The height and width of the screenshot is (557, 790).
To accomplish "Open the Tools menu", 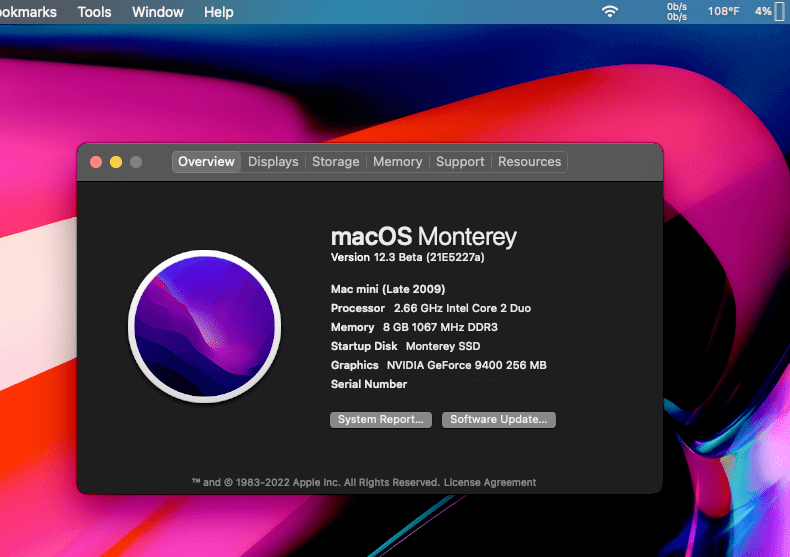I will pos(94,12).
